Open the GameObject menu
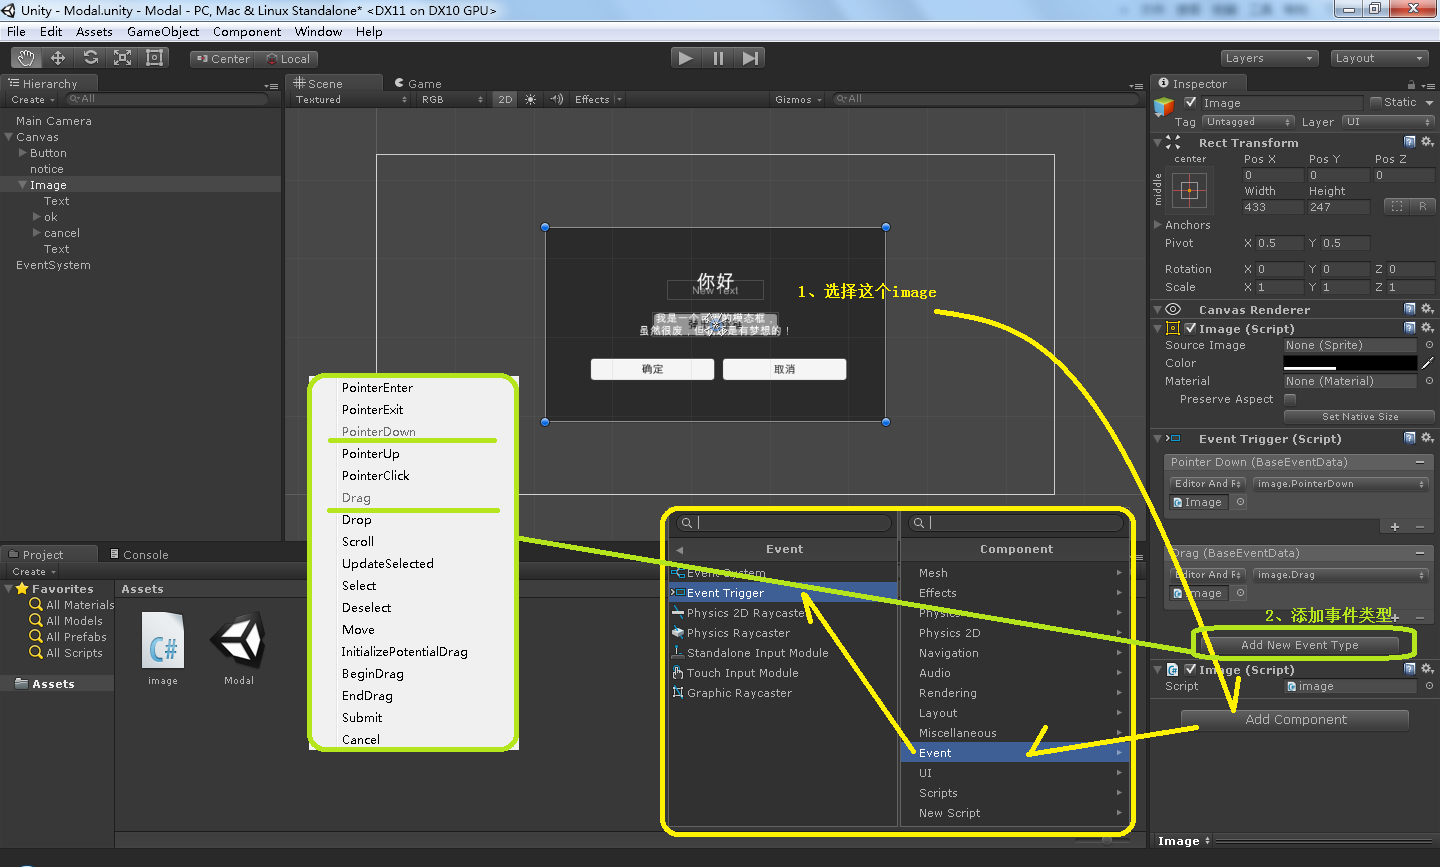 163,32
